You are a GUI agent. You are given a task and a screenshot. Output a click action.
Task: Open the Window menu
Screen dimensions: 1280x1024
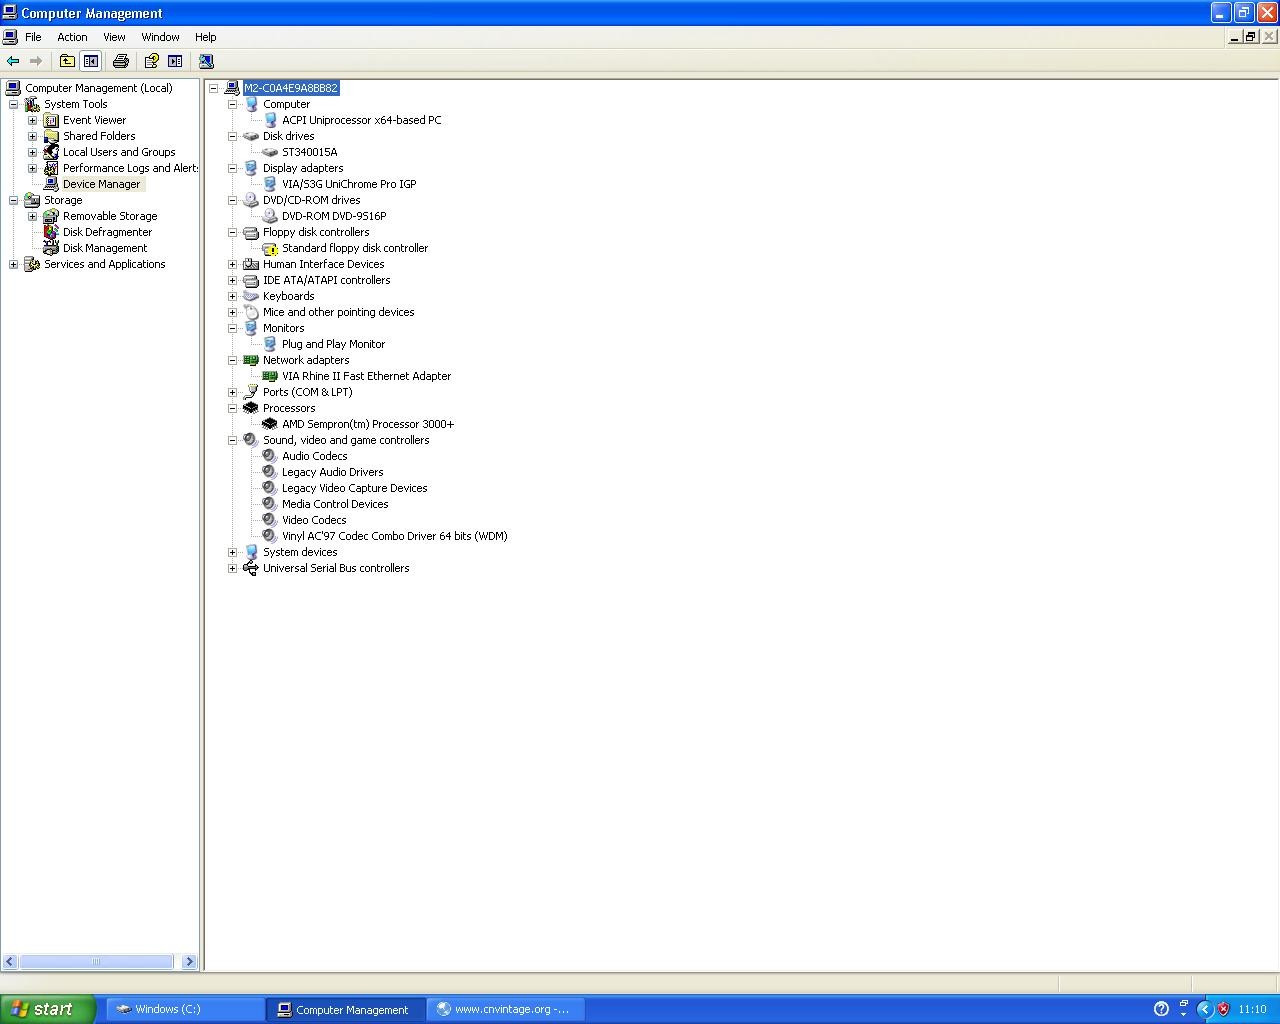pyautogui.click(x=160, y=37)
